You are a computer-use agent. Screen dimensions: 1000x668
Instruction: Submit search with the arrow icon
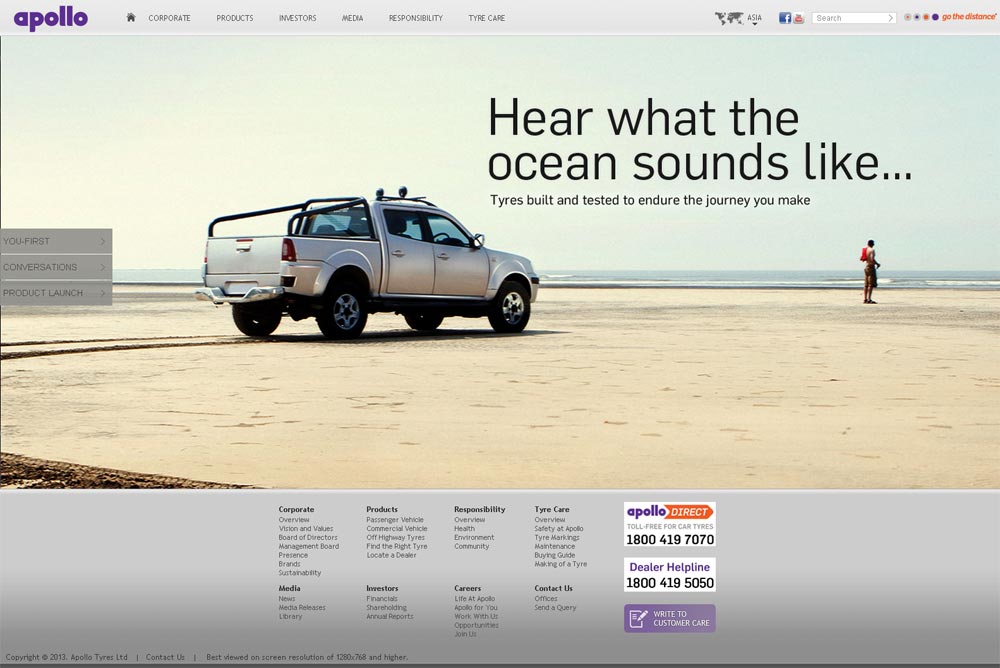coord(890,18)
